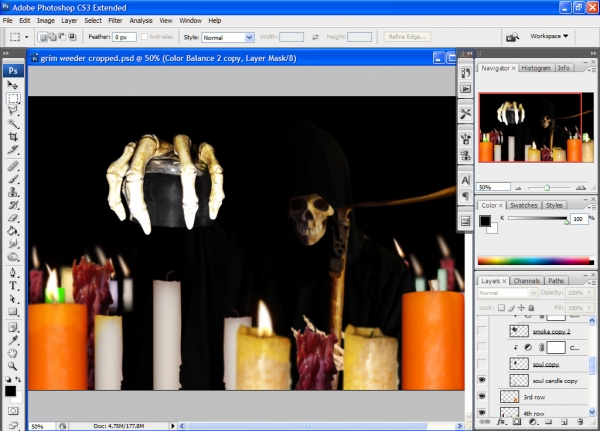Create a new group folder button

[x=548, y=422]
